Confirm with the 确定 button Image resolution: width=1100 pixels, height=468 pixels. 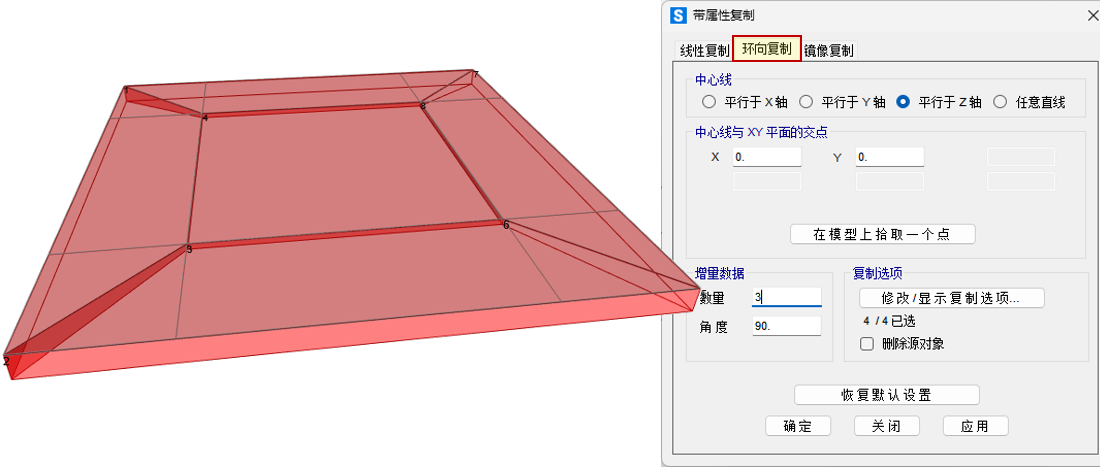[x=798, y=426]
